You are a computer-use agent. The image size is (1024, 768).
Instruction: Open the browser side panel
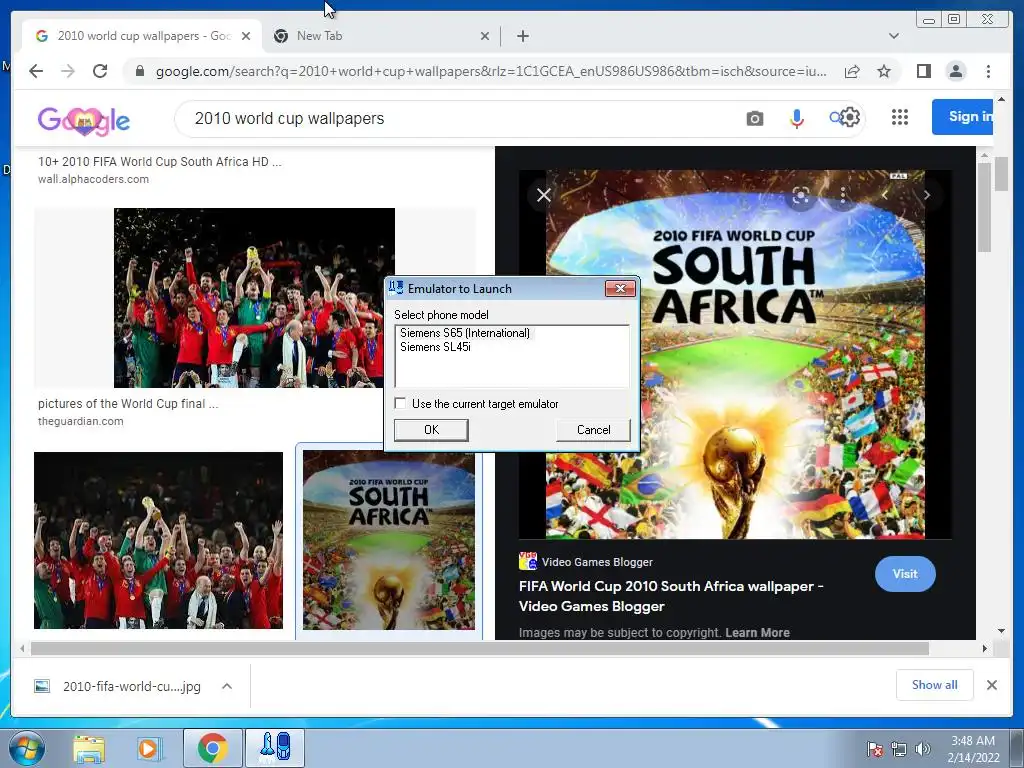coord(923,71)
